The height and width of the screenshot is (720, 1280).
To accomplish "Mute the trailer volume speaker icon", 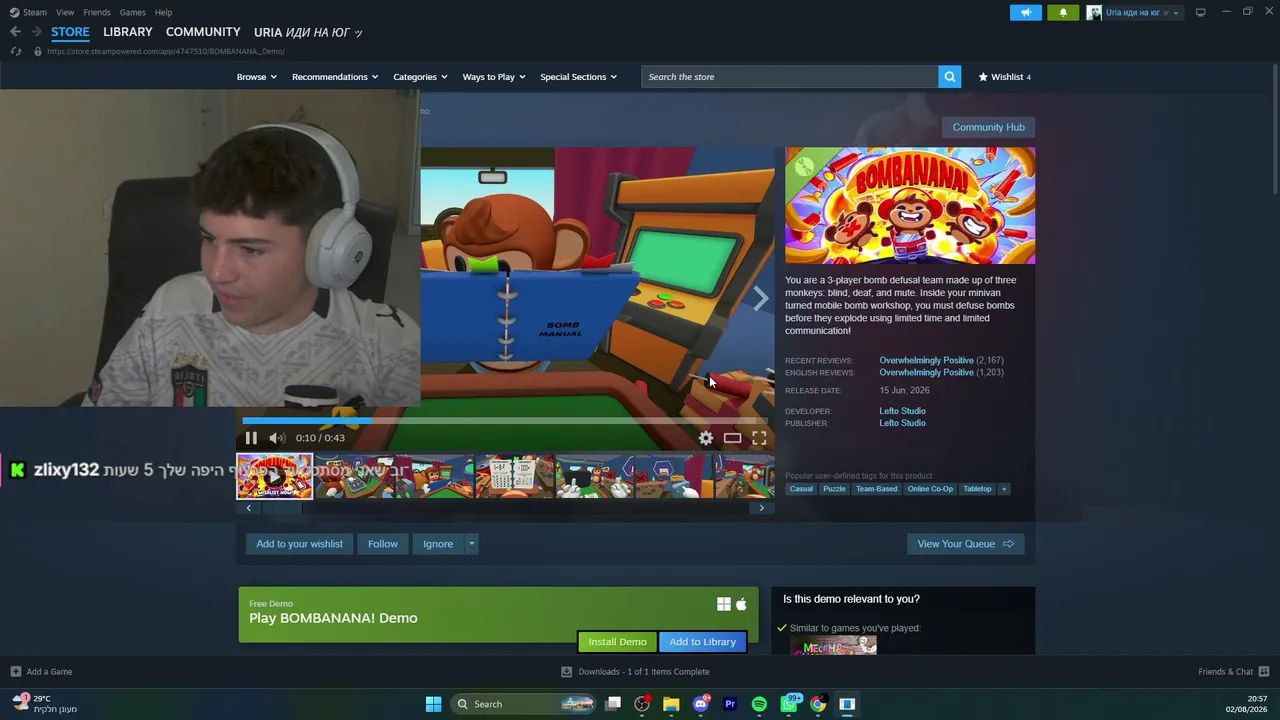I will [x=277, y=438].
